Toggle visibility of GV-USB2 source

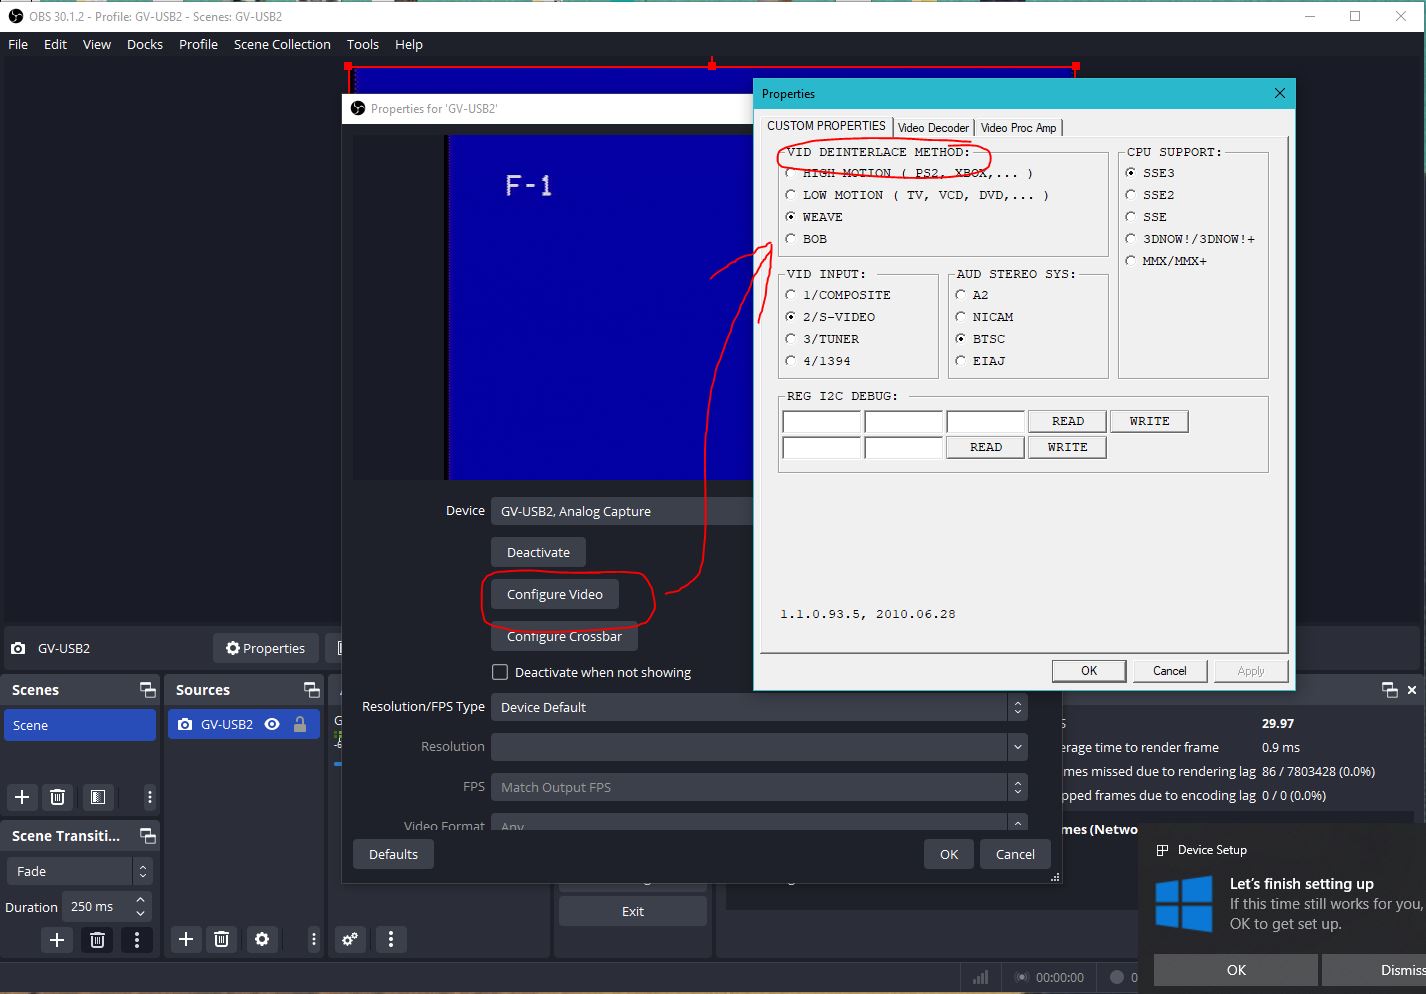pos(272,725)
